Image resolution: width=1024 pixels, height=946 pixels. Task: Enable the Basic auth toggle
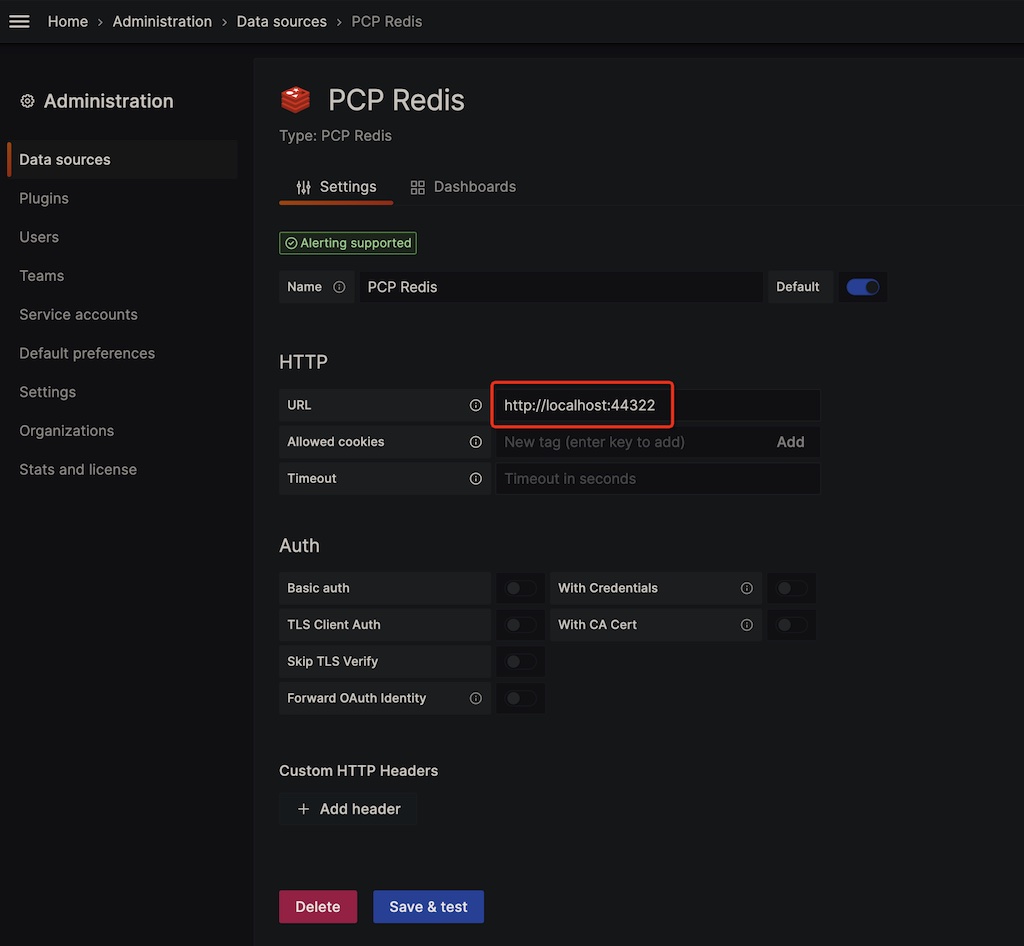[x=520, y=588]
